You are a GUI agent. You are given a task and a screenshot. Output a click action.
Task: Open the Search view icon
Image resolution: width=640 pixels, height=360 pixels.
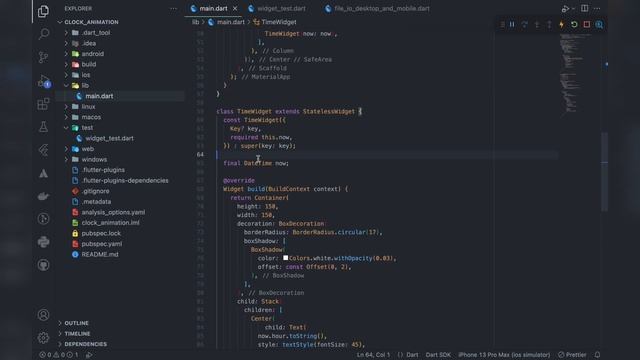[43, 34]
